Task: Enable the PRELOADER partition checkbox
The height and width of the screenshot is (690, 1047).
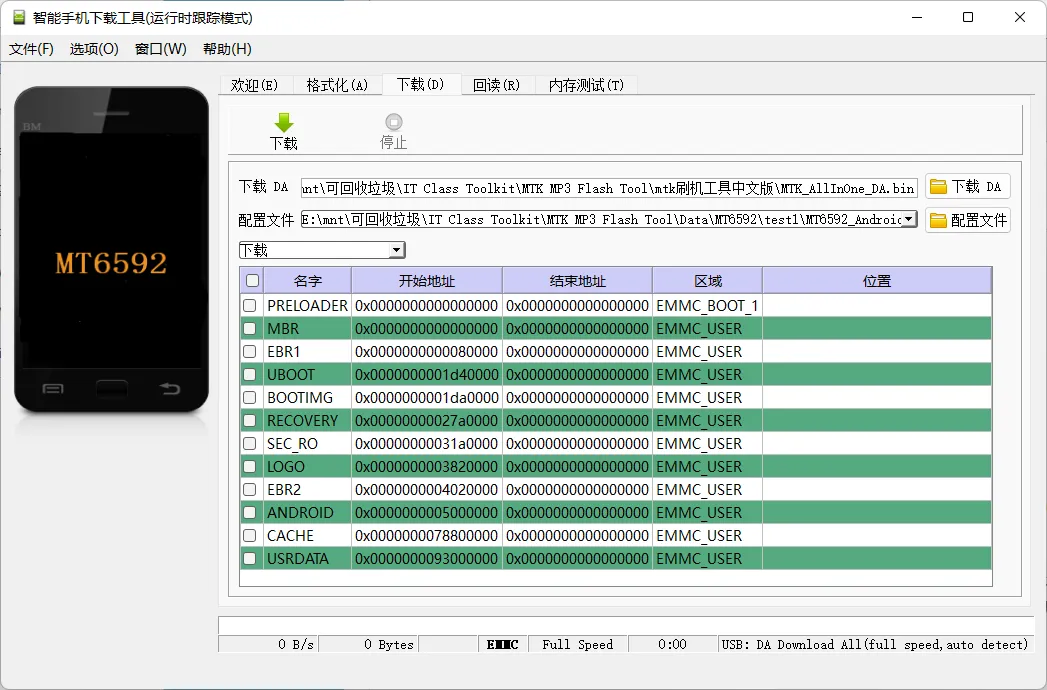Action: tap(250, 306)
